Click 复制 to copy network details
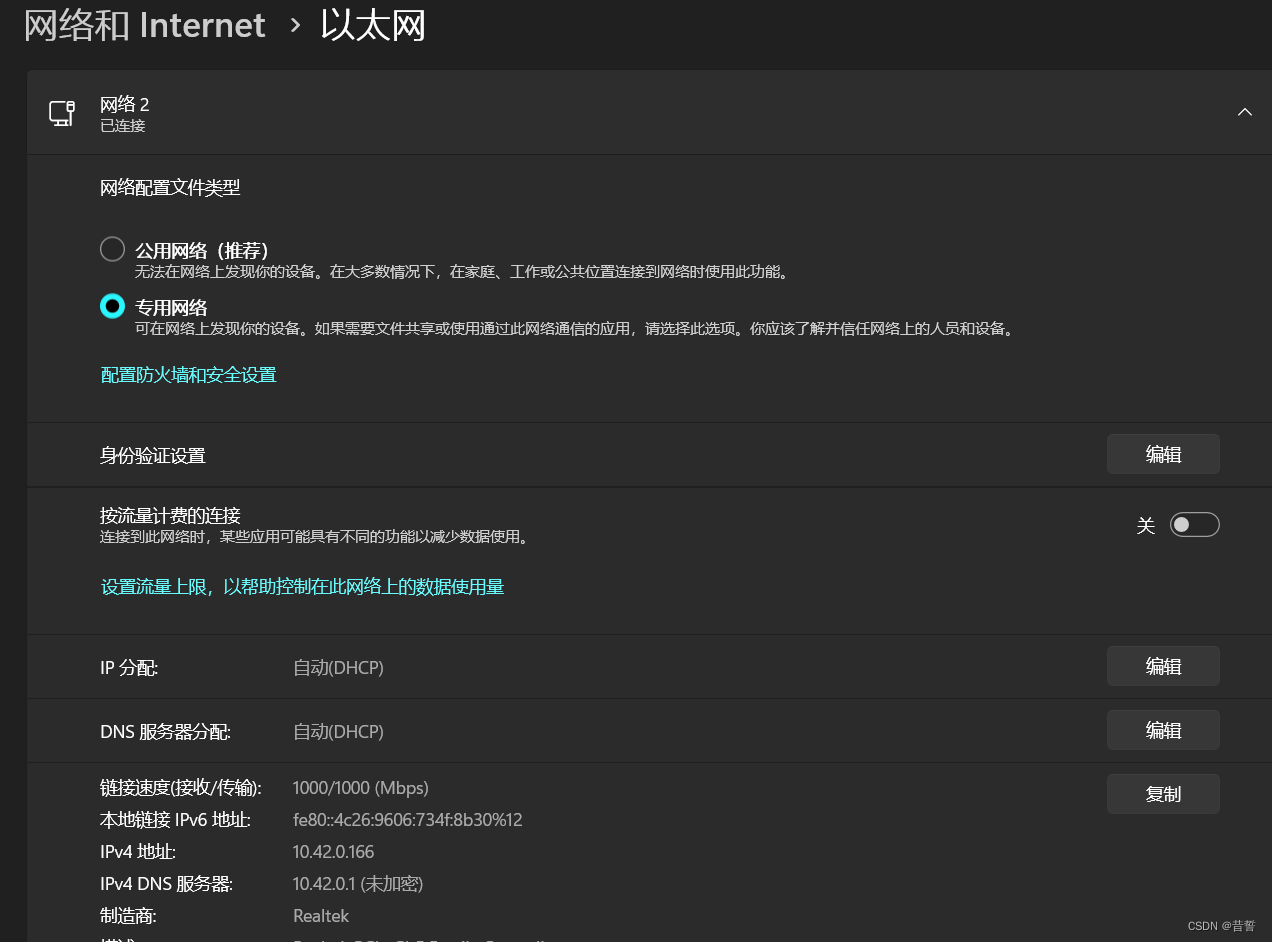The image size is (1272, 942). coord(1162,793)
